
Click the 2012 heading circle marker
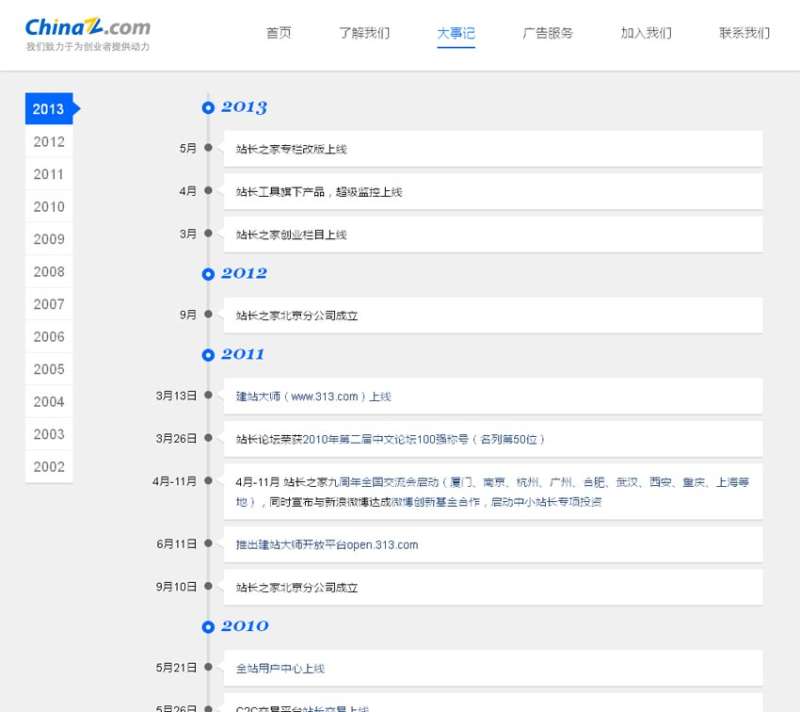point(208,274)
